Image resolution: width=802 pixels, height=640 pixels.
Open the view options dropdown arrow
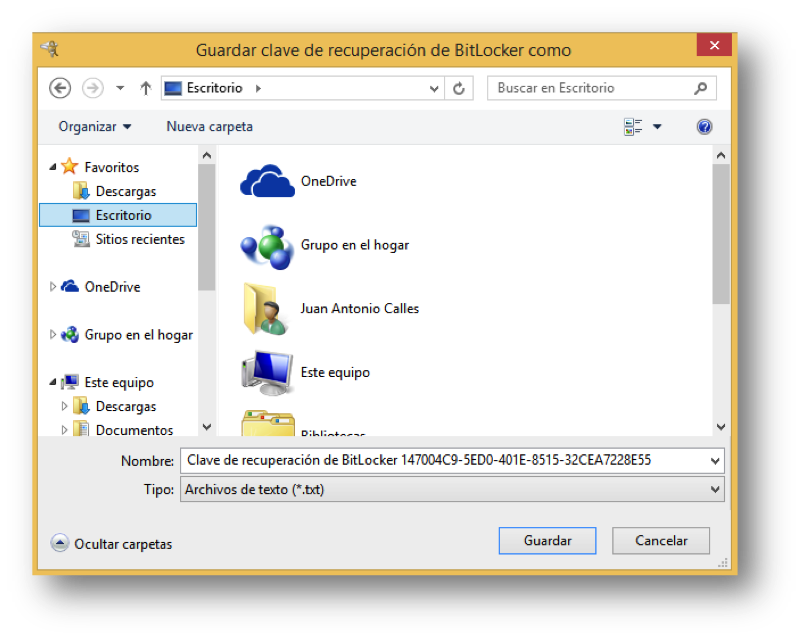click(x=657, y=126)
